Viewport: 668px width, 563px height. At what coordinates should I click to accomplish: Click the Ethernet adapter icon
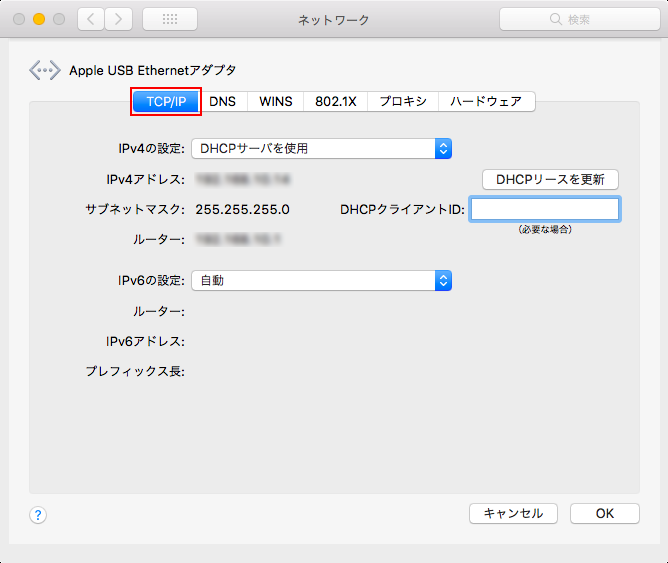pyautogui.click(x=45, y=70)
